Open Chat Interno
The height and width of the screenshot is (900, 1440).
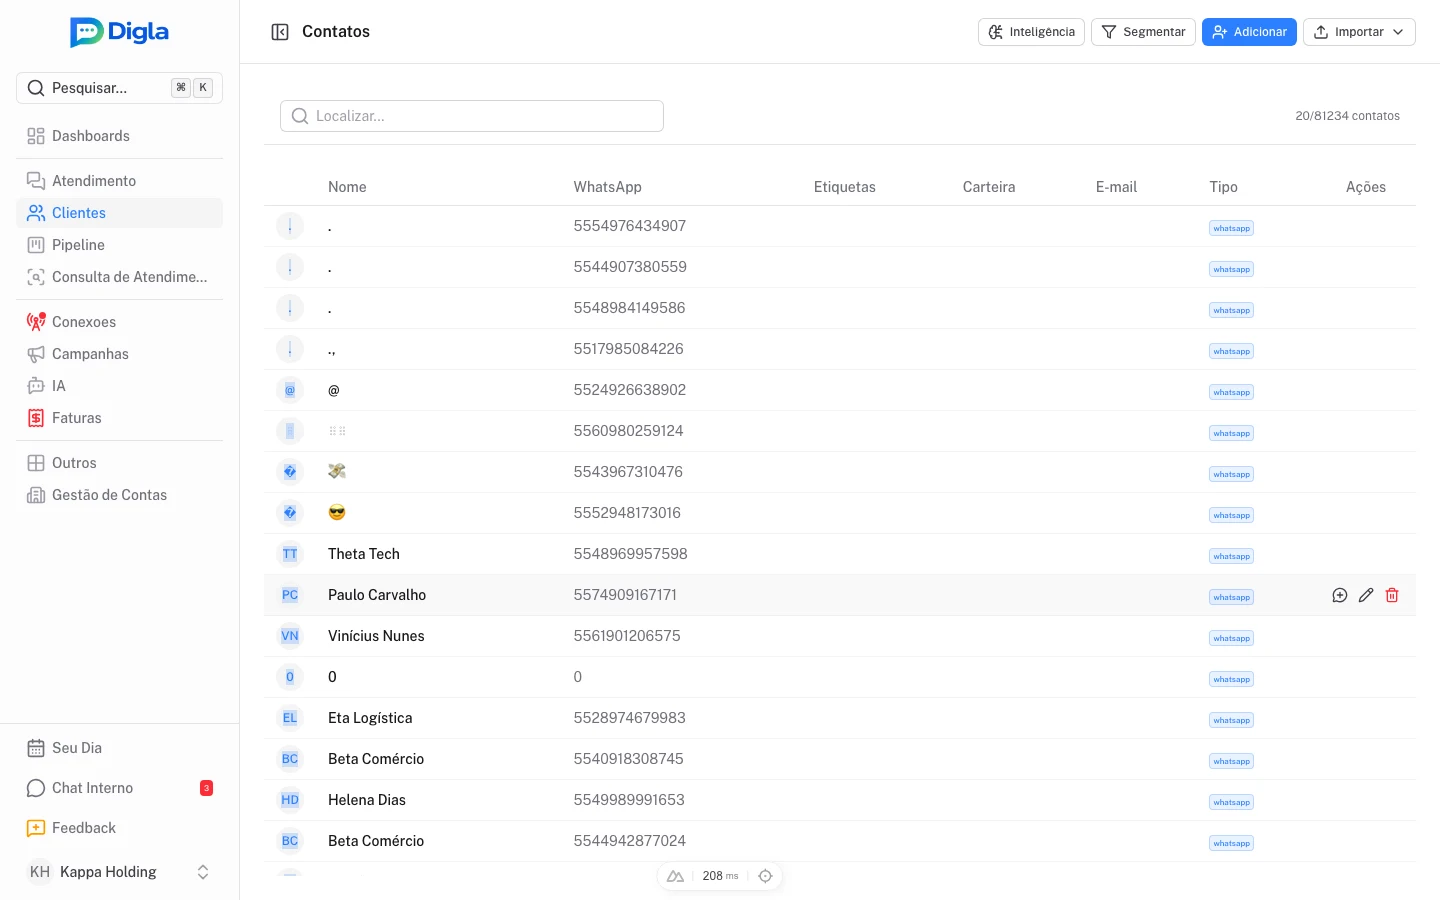119,788
